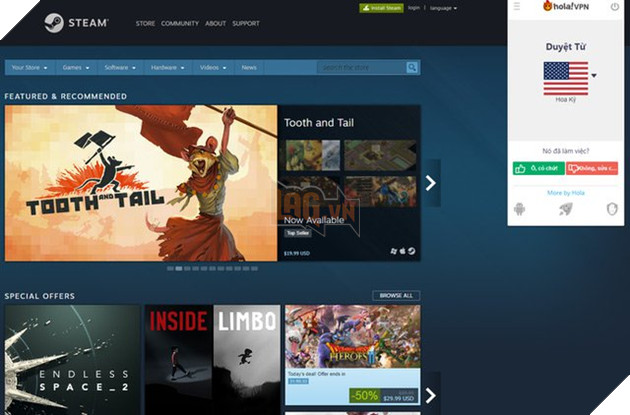The width and height of the screenshot is (630, 415).
Task: Go to next featured game with right arrow
Action: click(431, 183)
